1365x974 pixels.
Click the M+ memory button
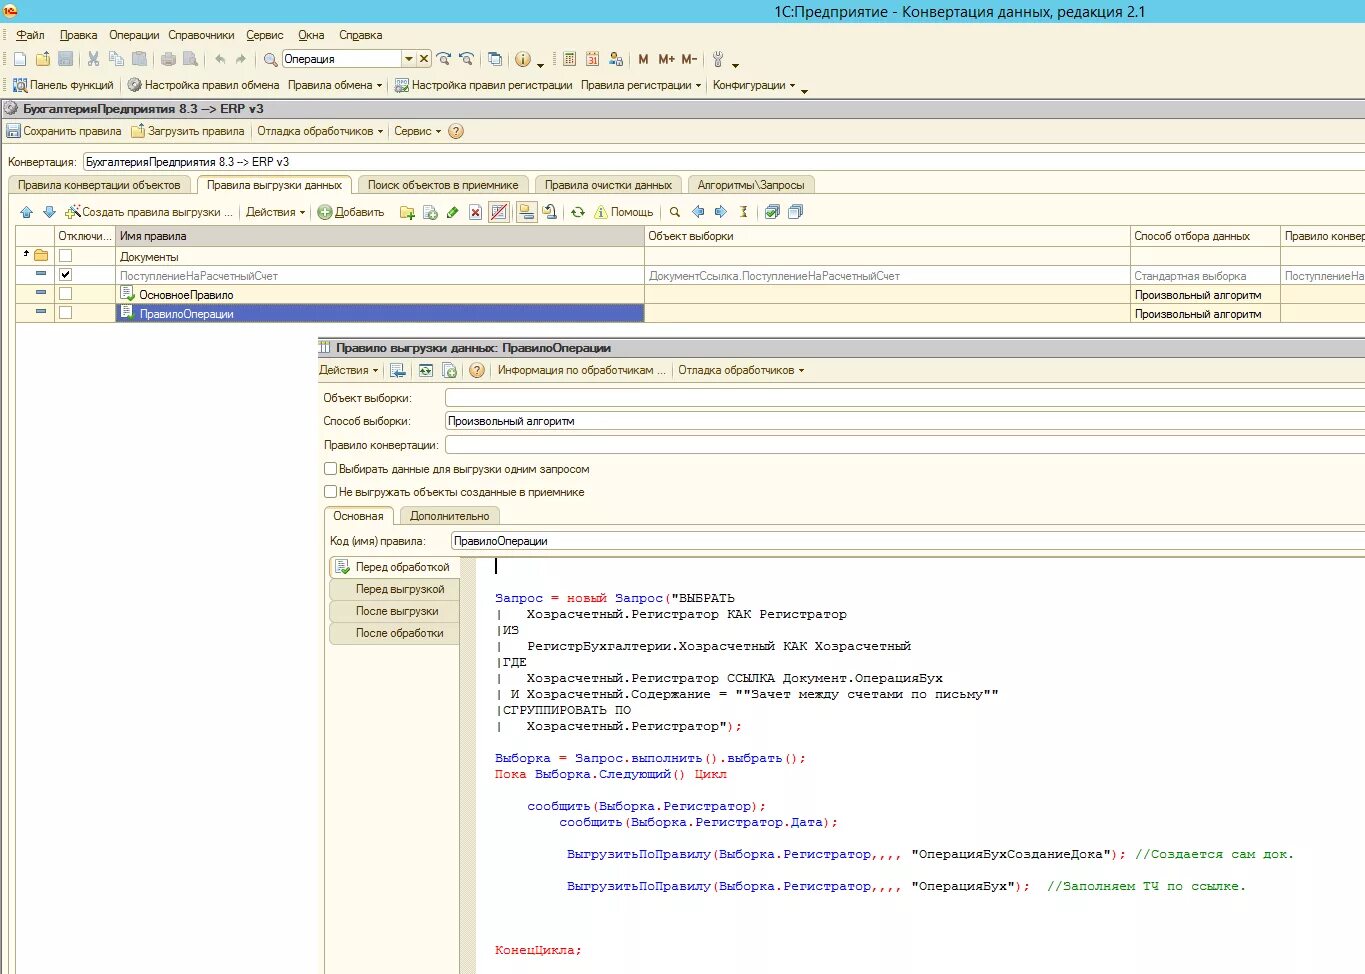coord(666,59)
